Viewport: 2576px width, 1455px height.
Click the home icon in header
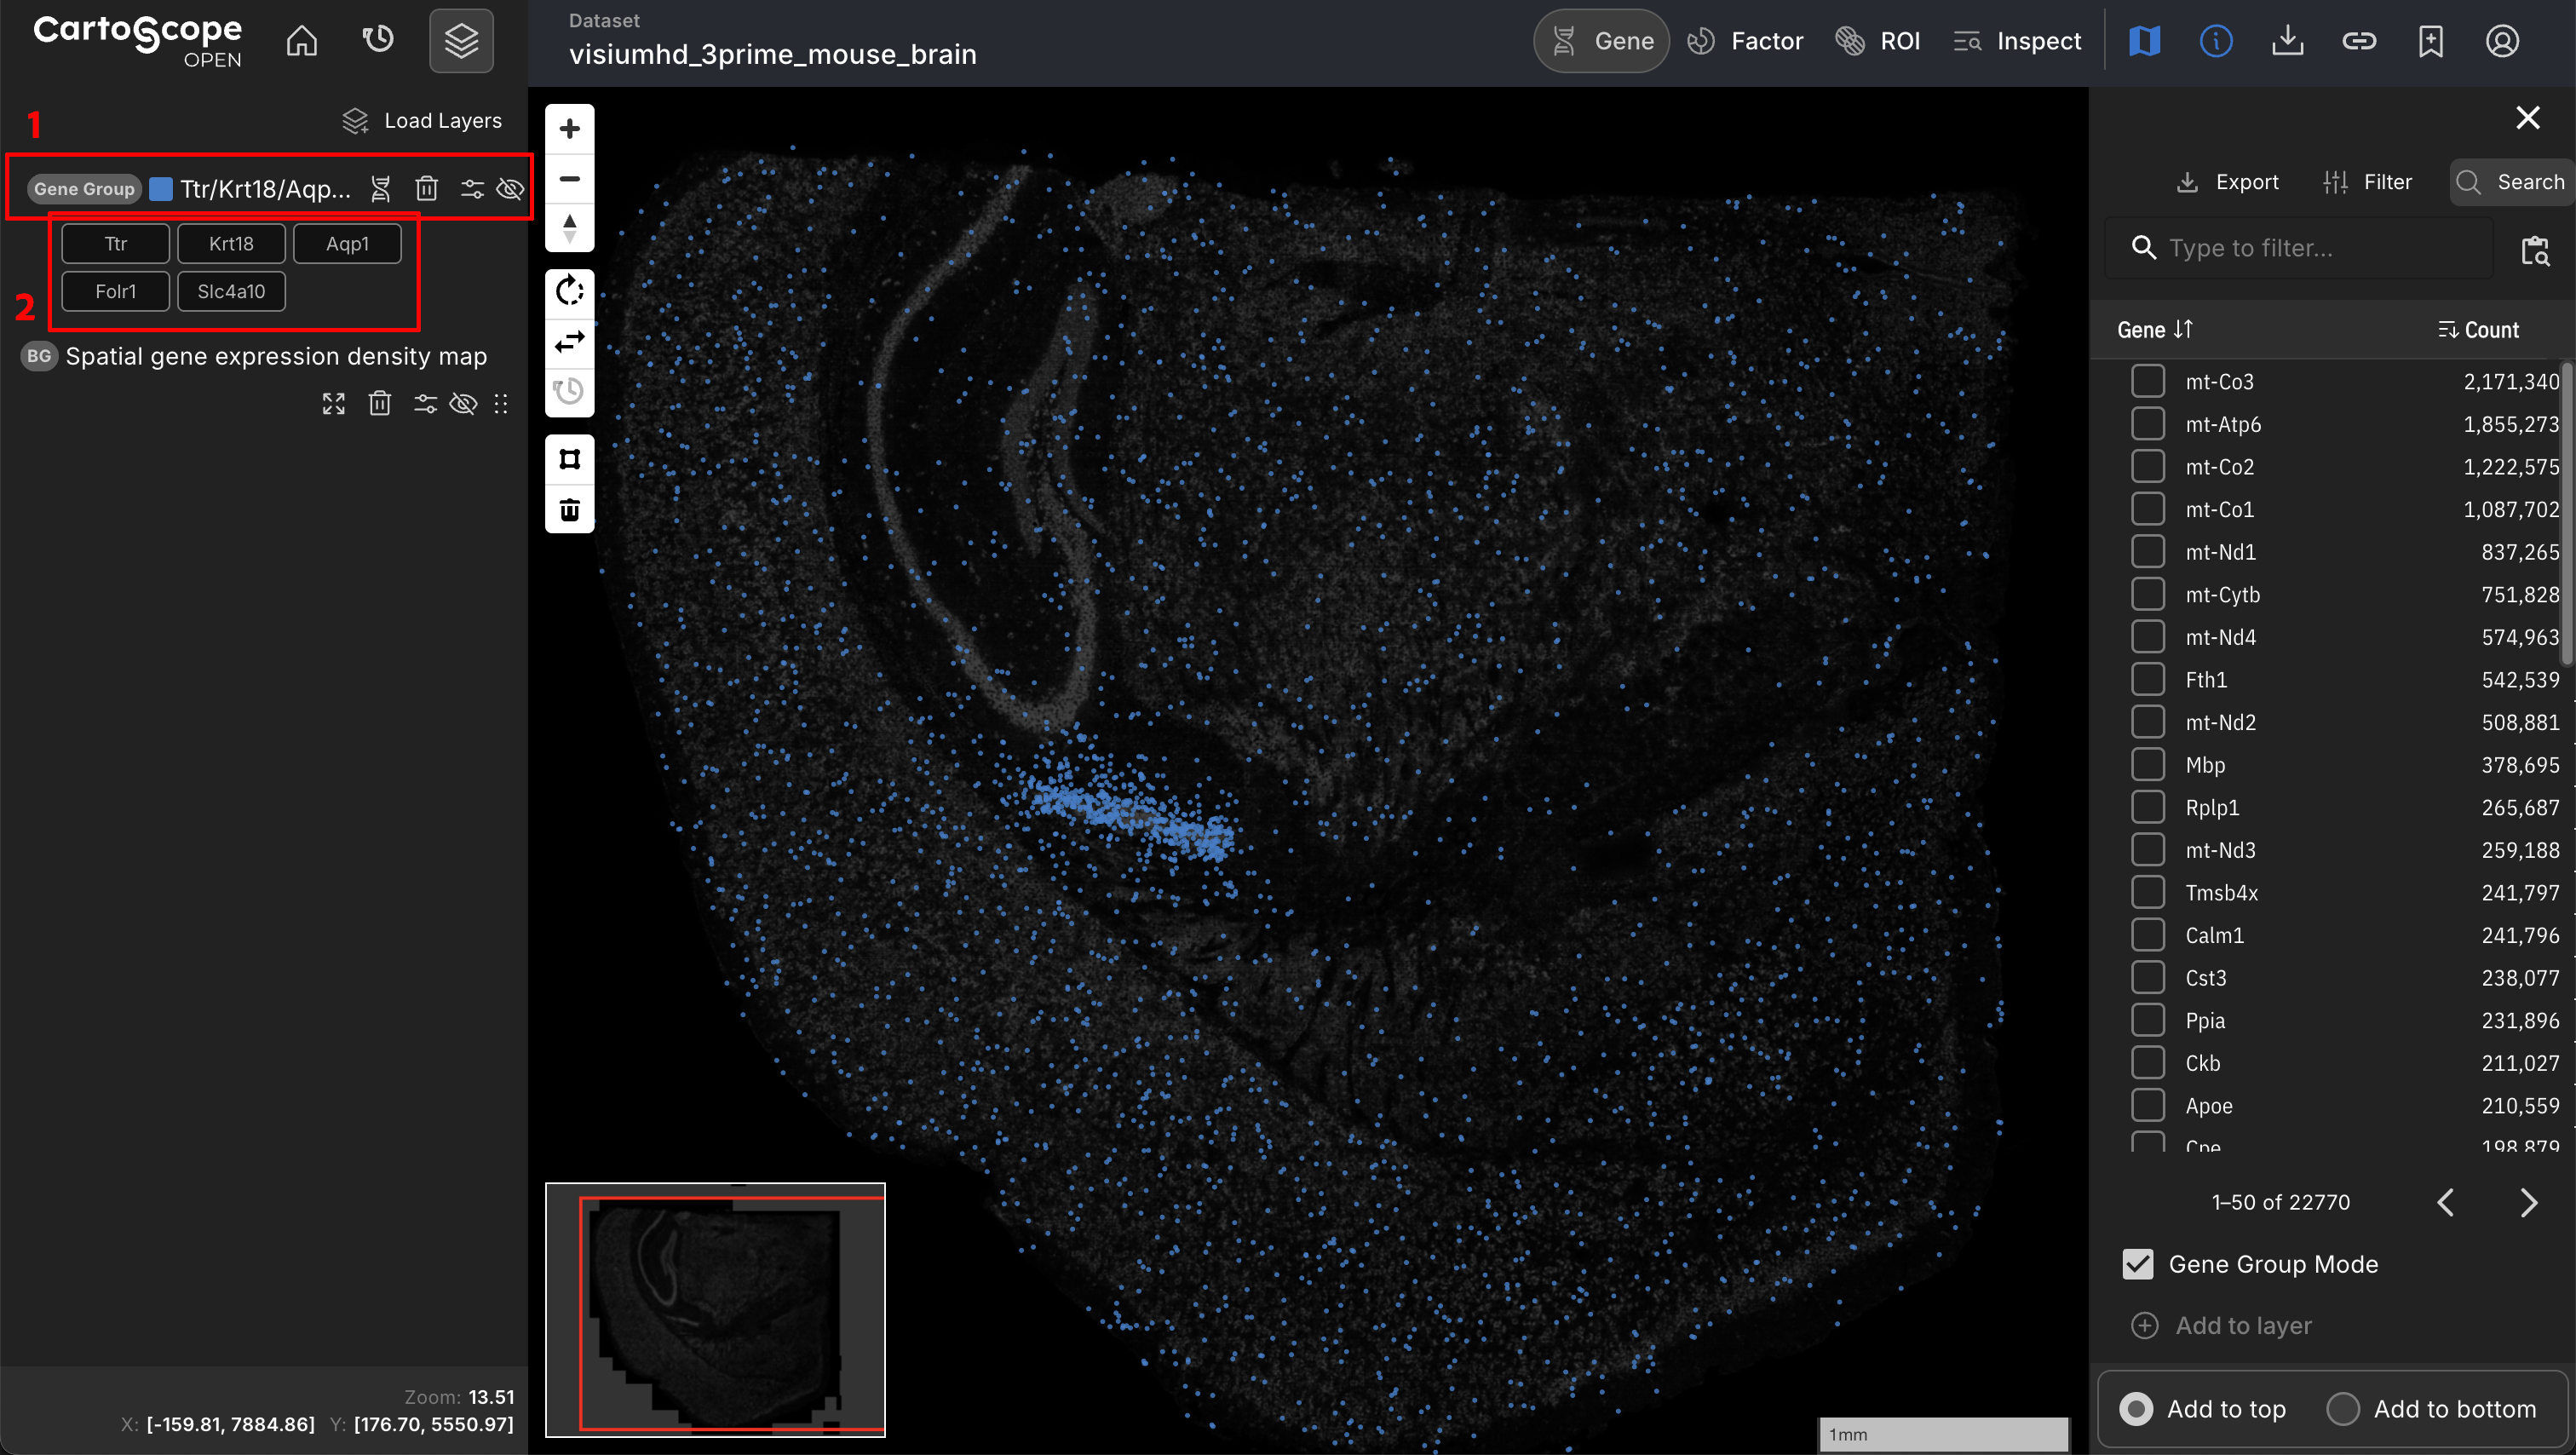pos(301,41)
